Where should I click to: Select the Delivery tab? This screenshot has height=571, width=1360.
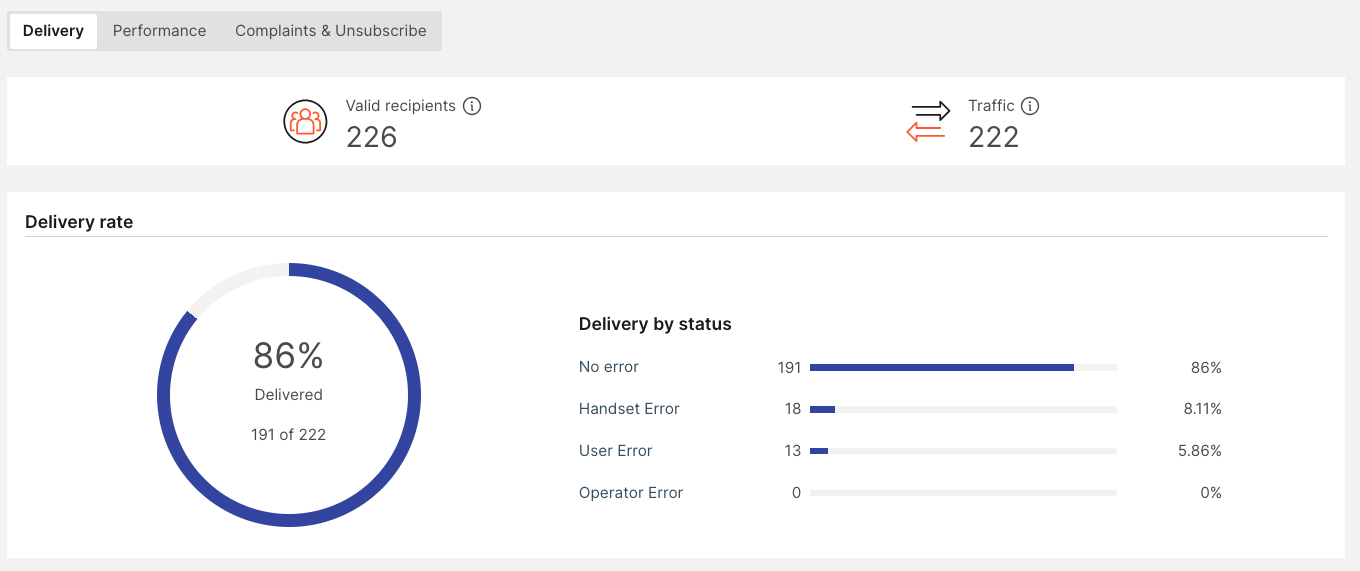[53, 31]
